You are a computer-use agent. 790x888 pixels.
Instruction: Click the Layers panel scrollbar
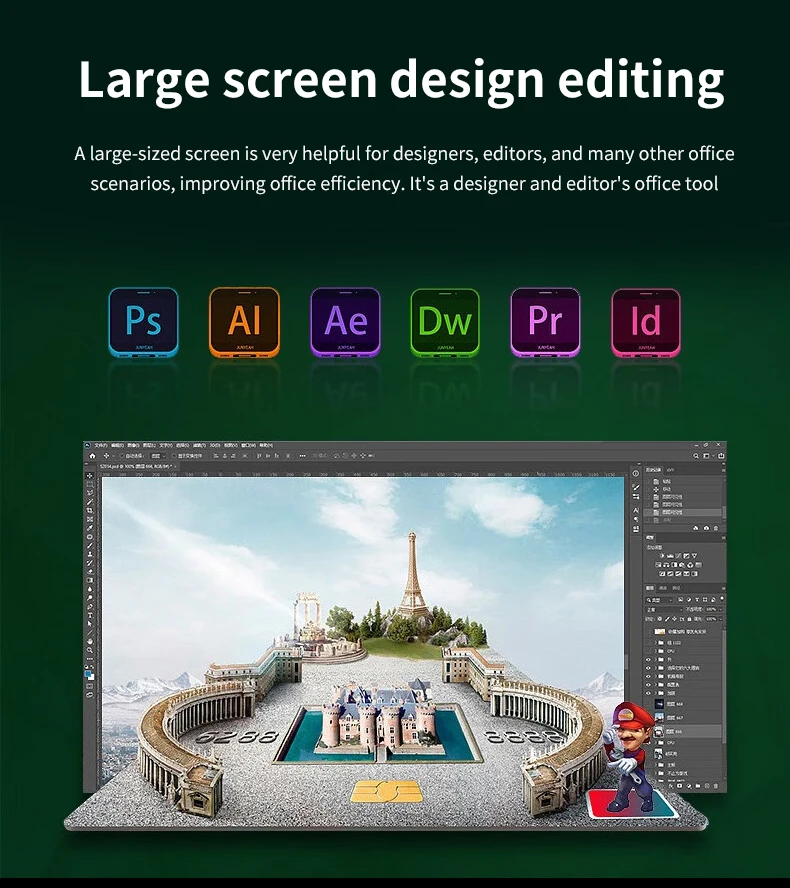coord(724,686)
